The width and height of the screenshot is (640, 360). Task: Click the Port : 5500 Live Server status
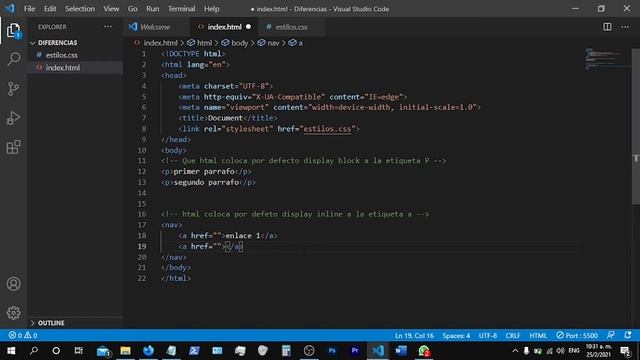[x=577, y=336]
